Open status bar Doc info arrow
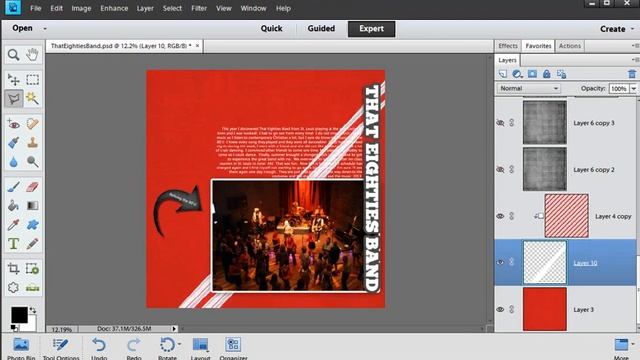 [174, 329]
